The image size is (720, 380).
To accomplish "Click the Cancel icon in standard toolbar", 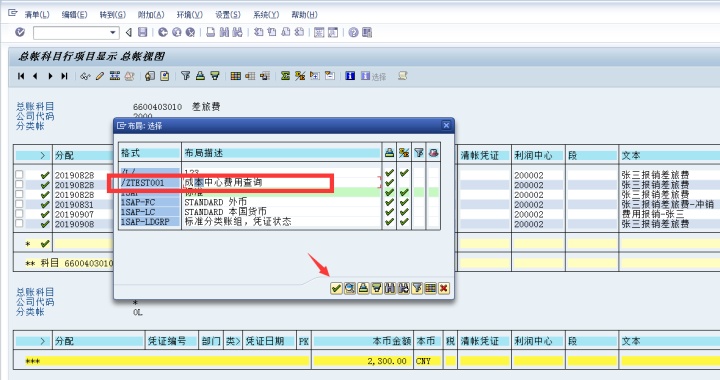I will coord(190,32).
